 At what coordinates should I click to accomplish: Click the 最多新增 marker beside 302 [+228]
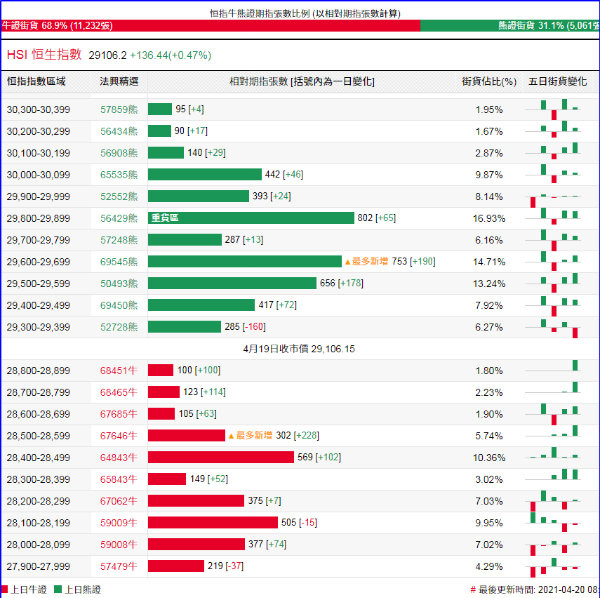coord(250,435)
